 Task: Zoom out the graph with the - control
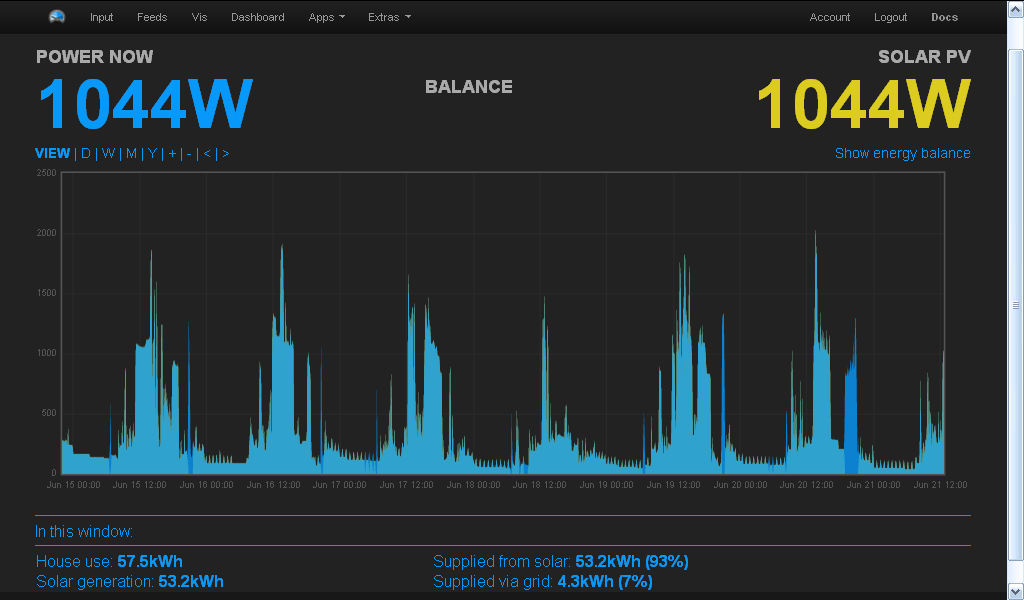click(x=189, y=153)
